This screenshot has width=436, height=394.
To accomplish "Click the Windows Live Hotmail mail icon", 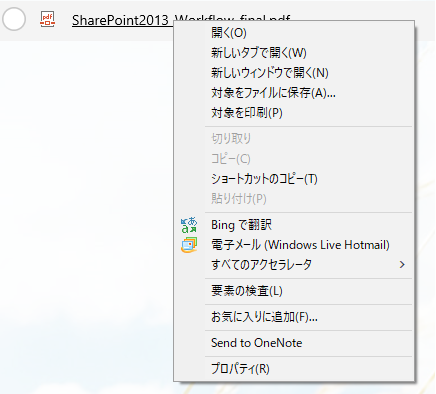I will click(x=189, y=245).
